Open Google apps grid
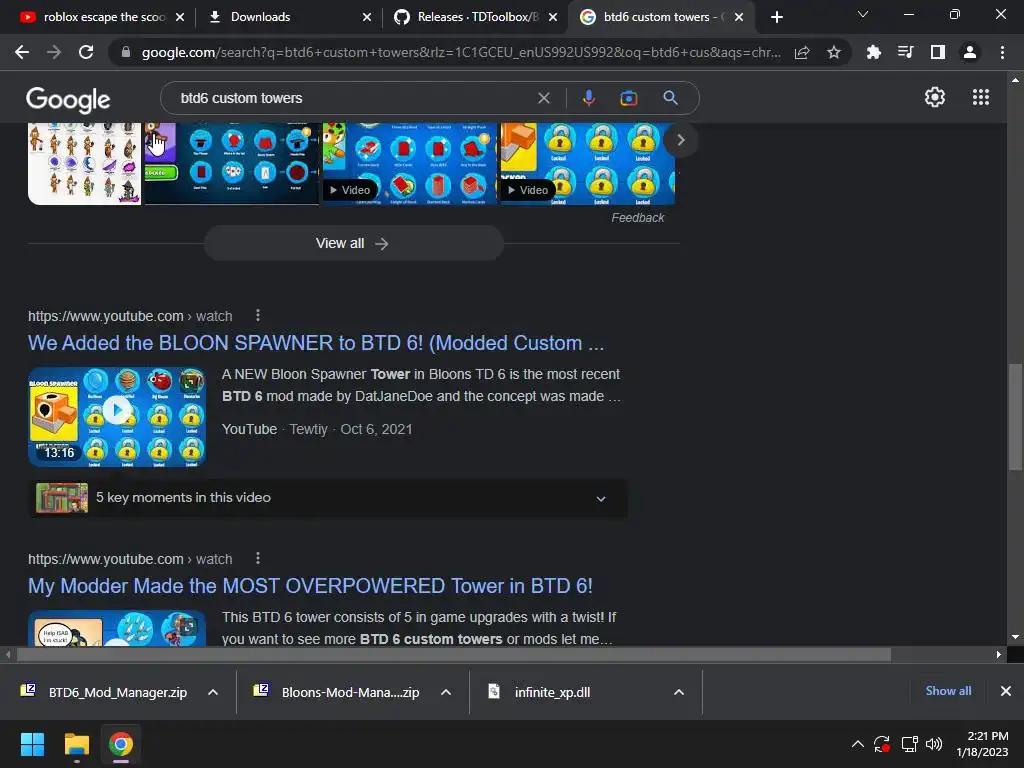This screenshot has width=1024, height=768. tap(980, 97)
